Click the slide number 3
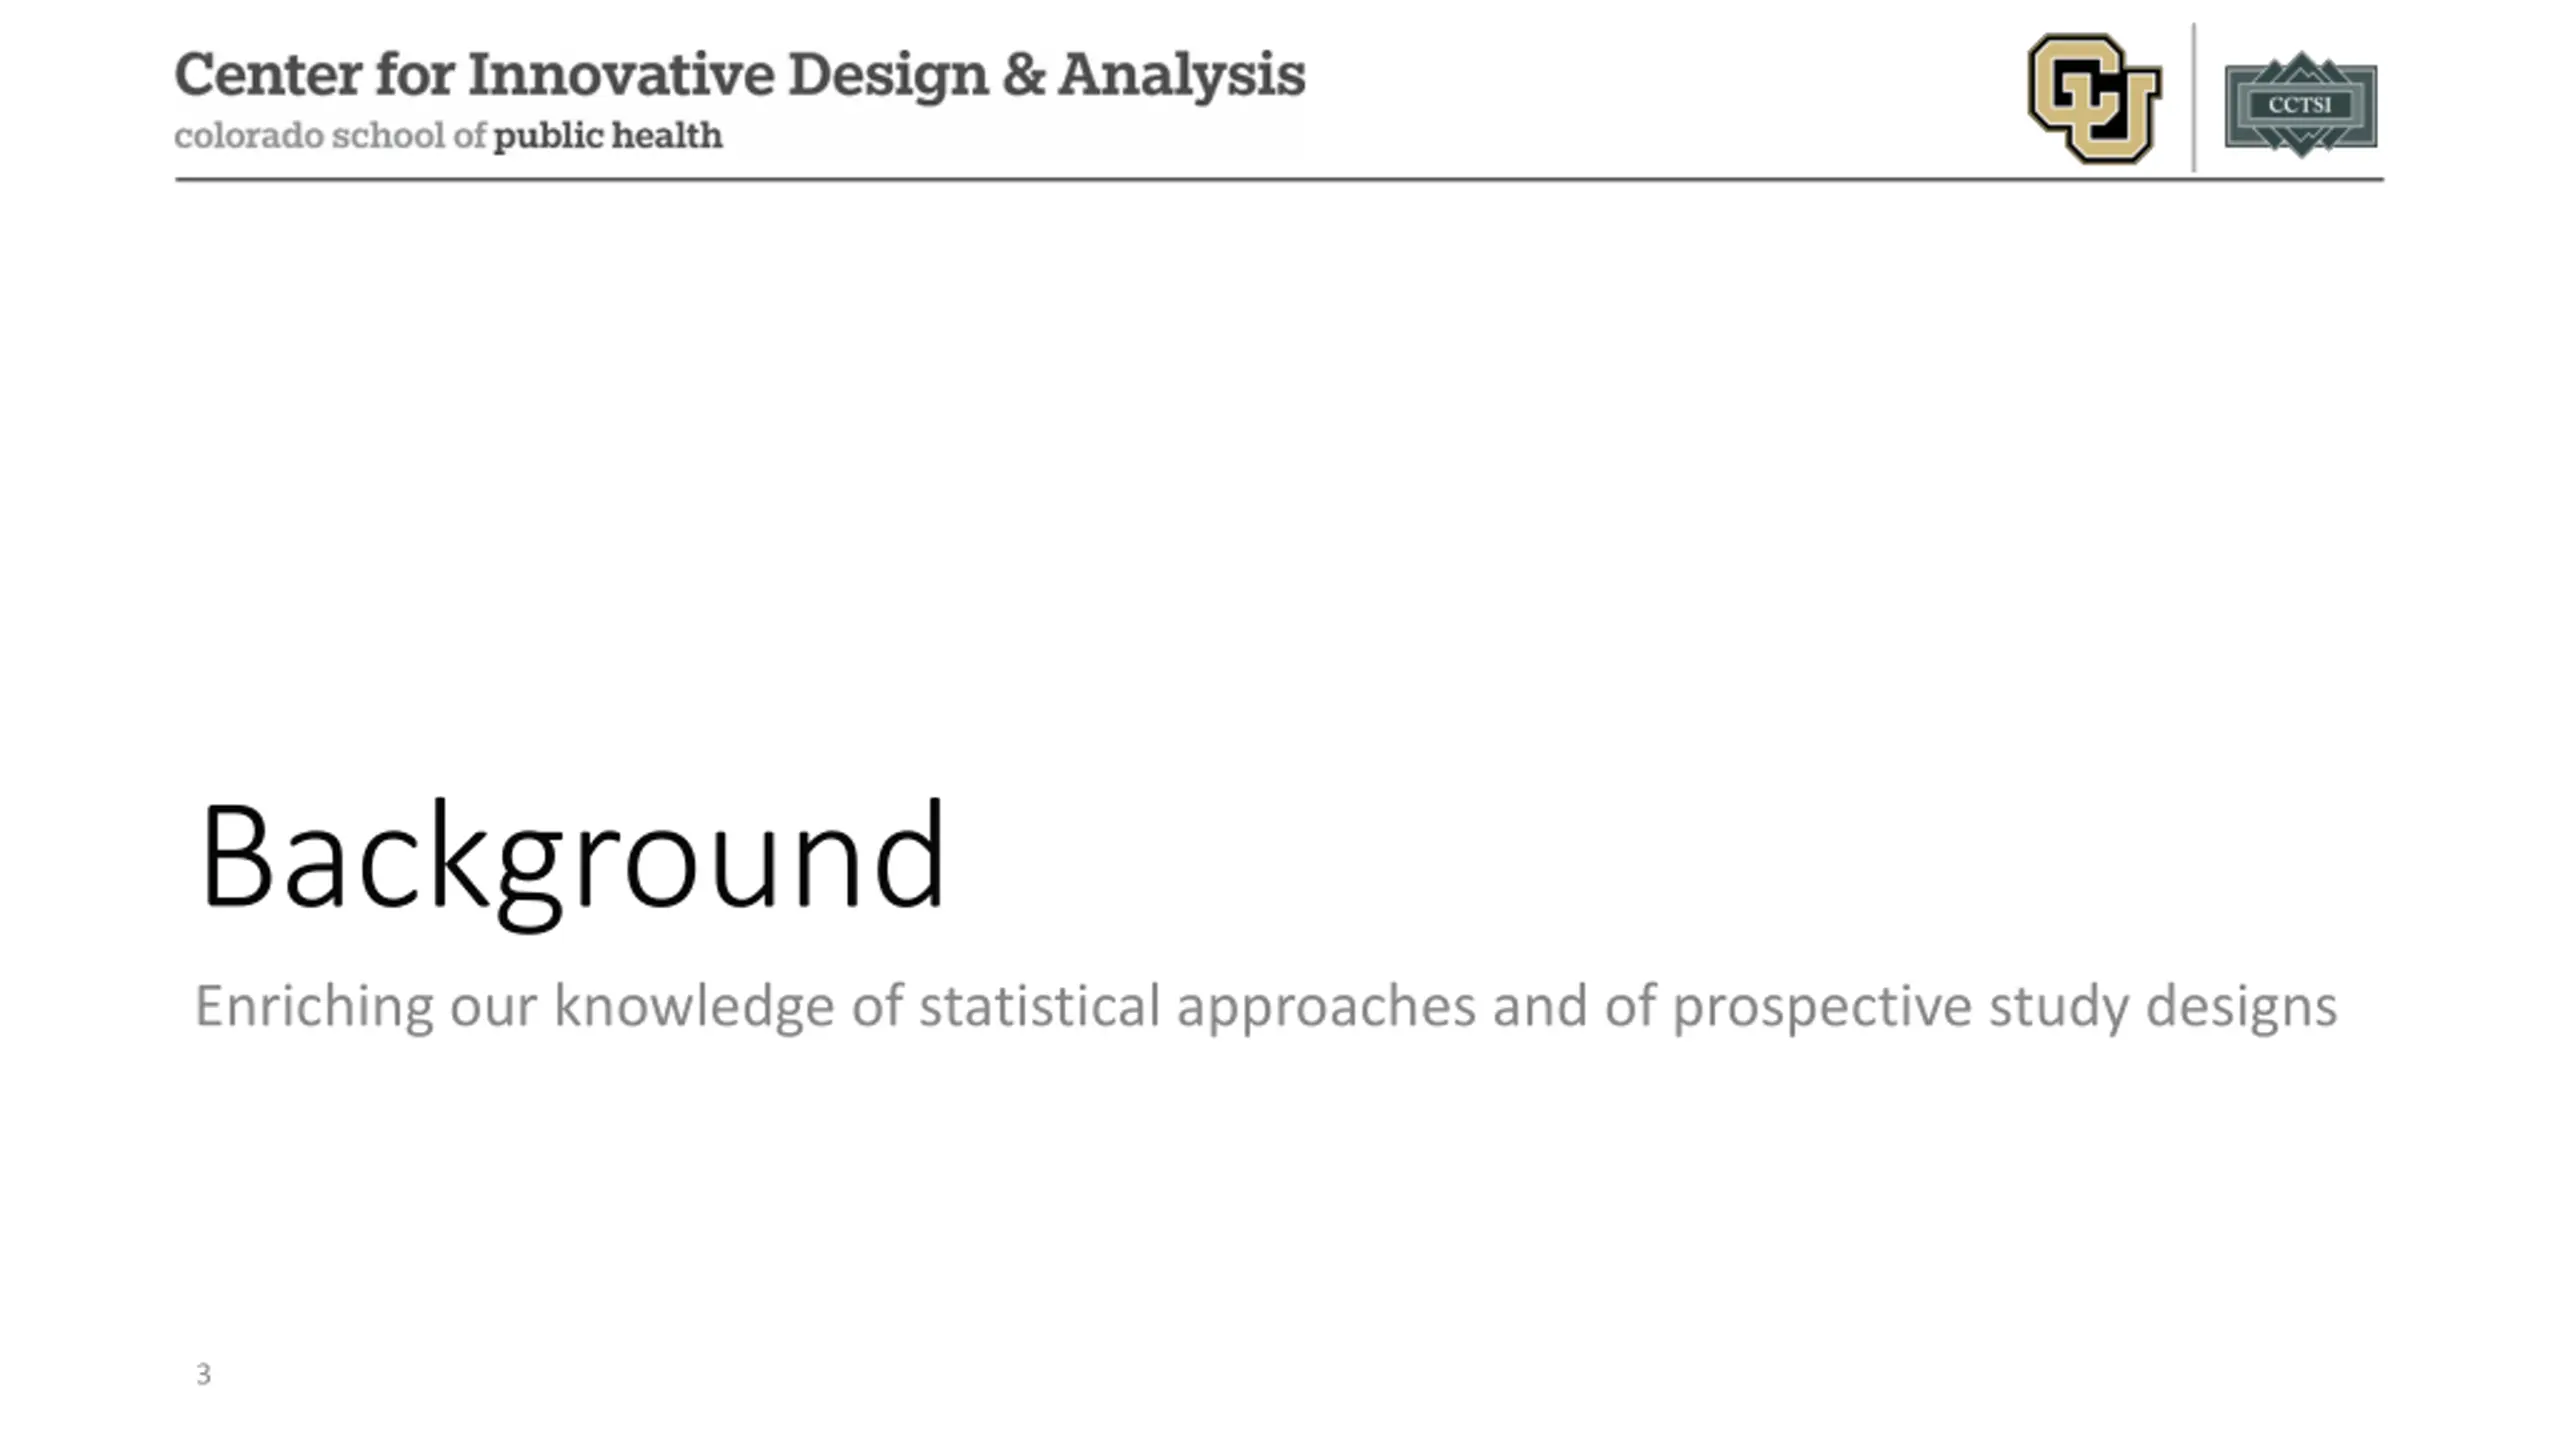The width and height of the screenshot is (2560, 1440). 204,1374
